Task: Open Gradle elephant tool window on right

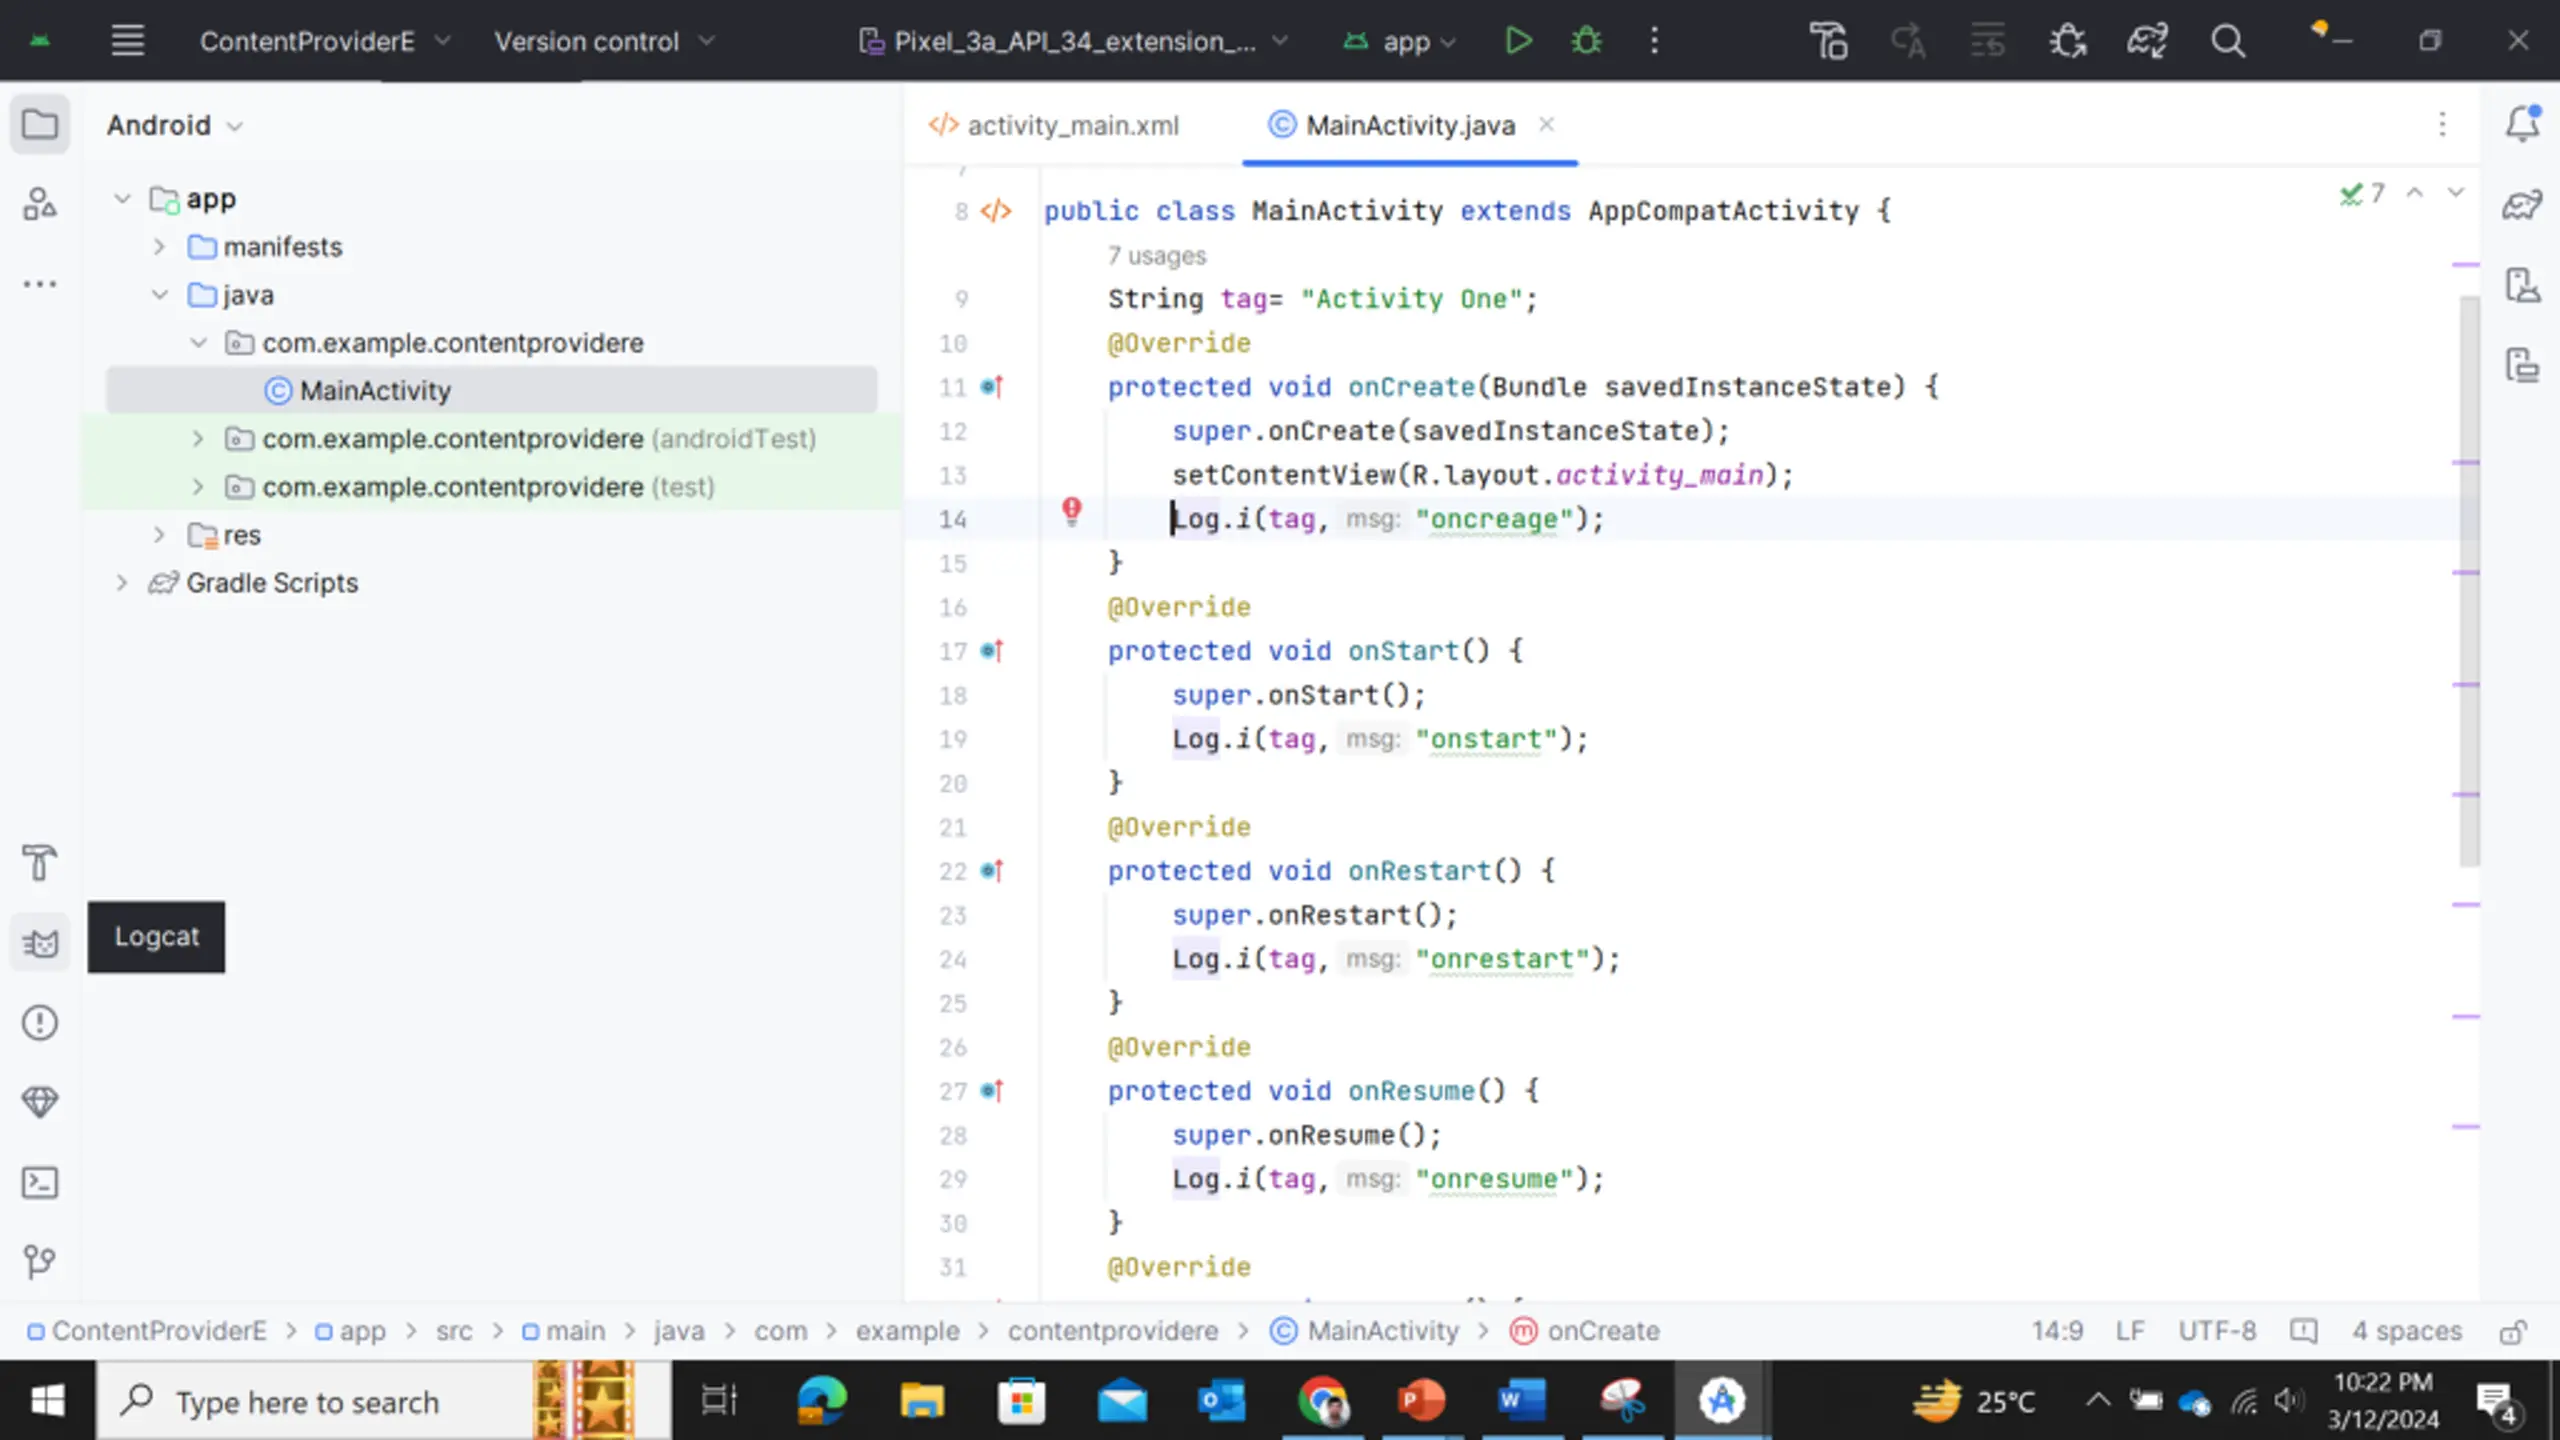Action: pyautogui.click(x=2522, y=205)
